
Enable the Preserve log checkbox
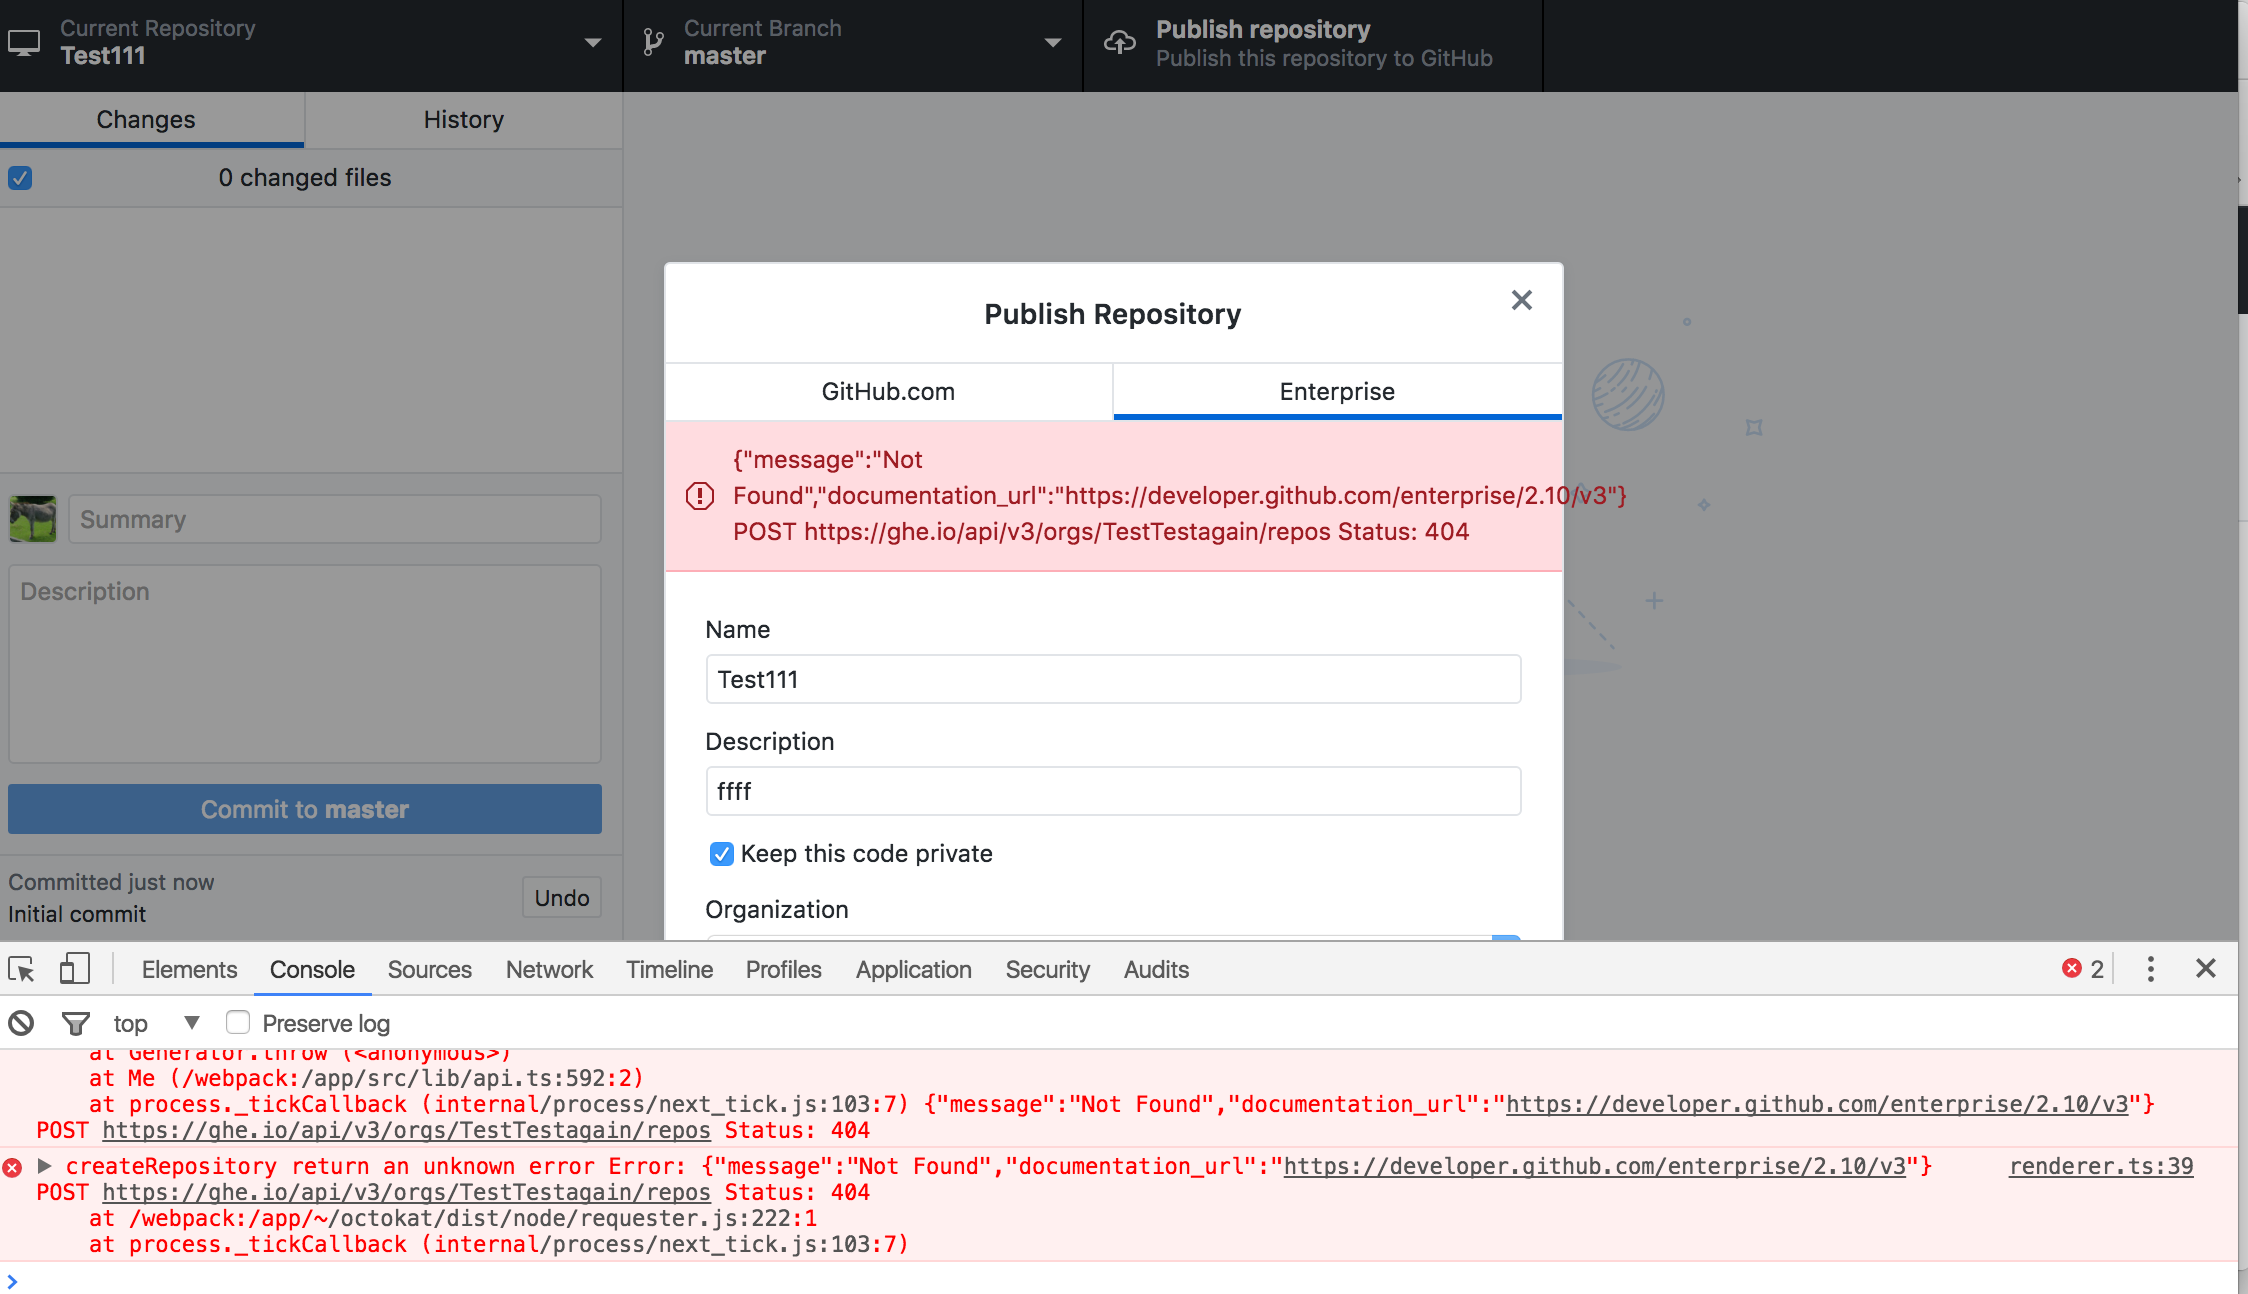[x=237, y=1022]
